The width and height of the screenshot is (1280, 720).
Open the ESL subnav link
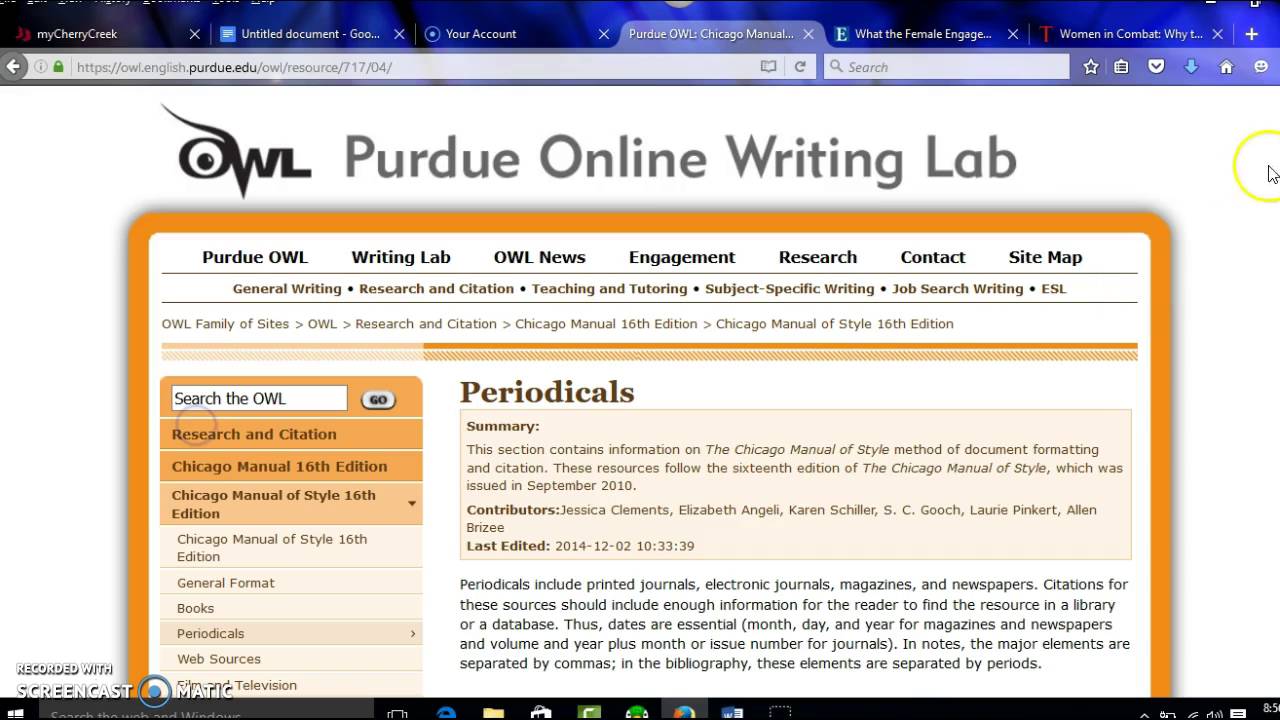pyautogui.click(x=1054, y=289)
